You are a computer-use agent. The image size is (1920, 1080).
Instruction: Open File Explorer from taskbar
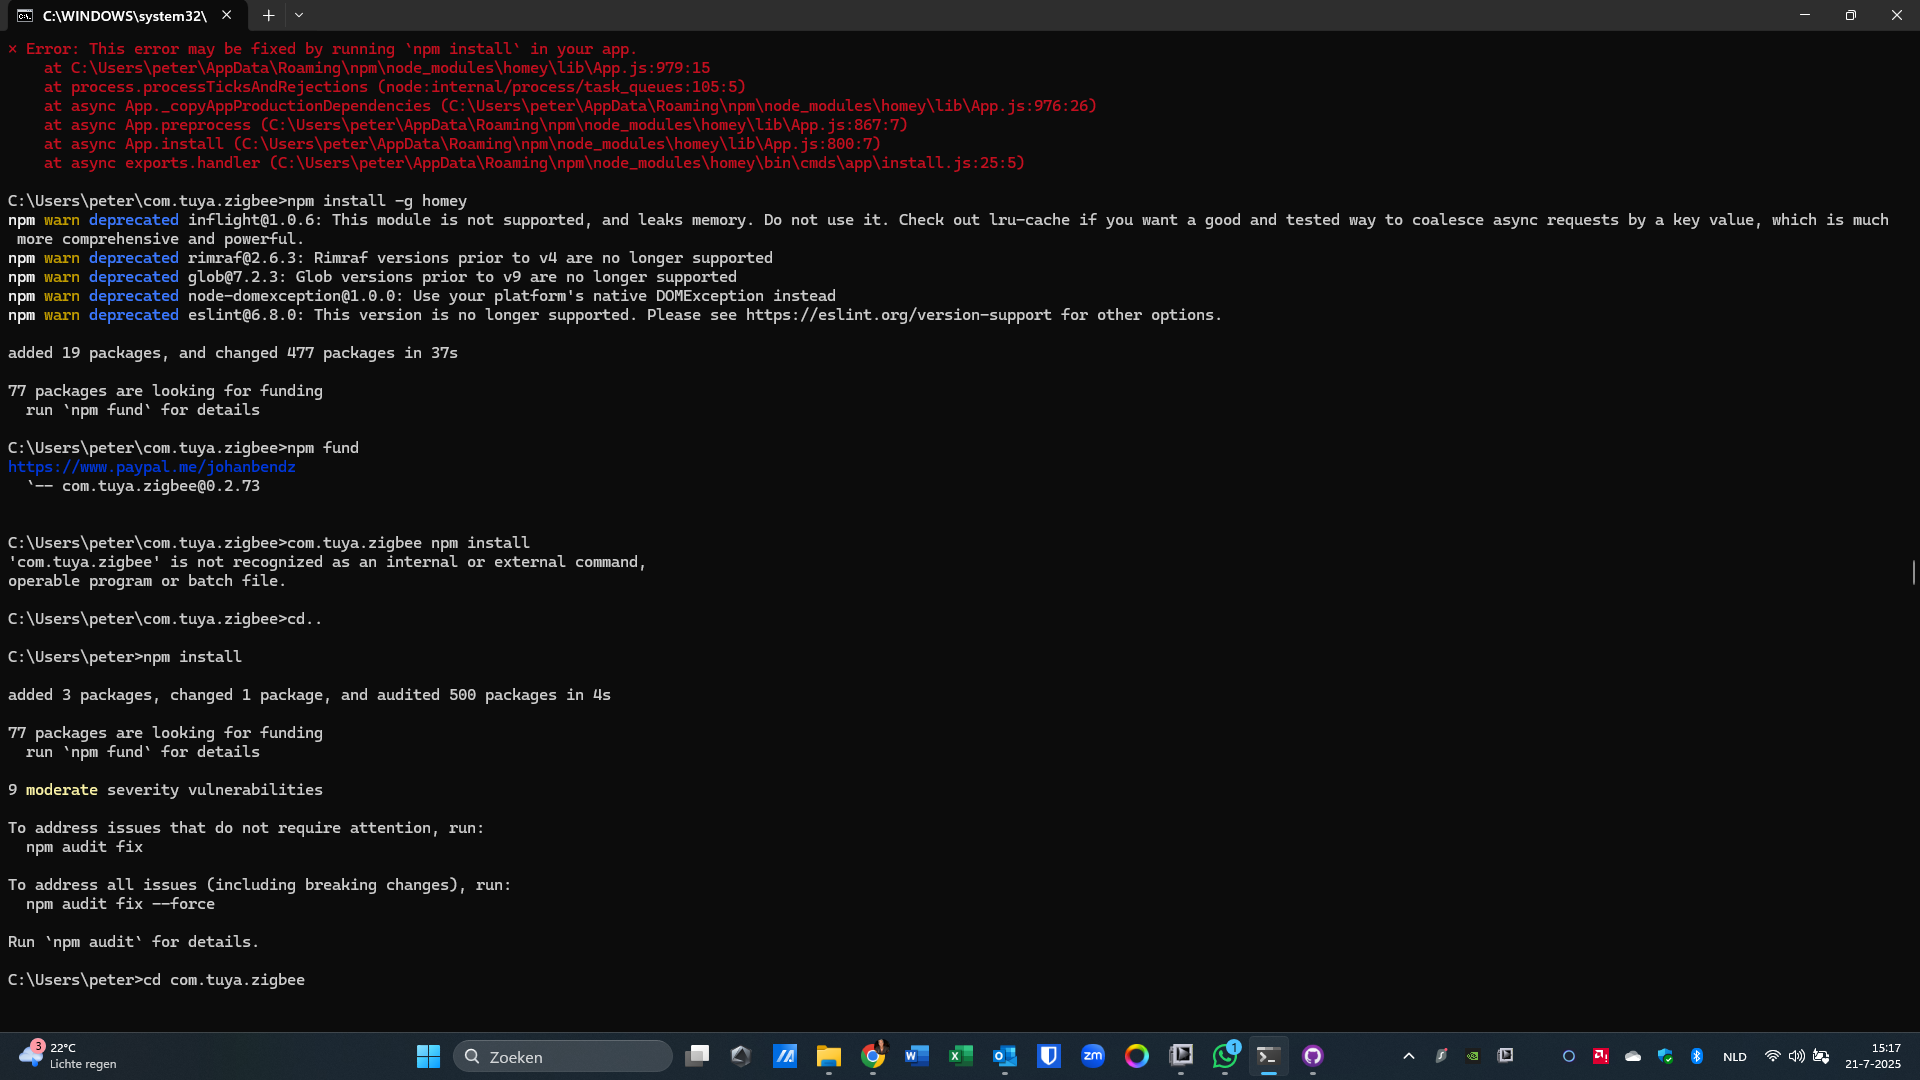(828, 1056)
